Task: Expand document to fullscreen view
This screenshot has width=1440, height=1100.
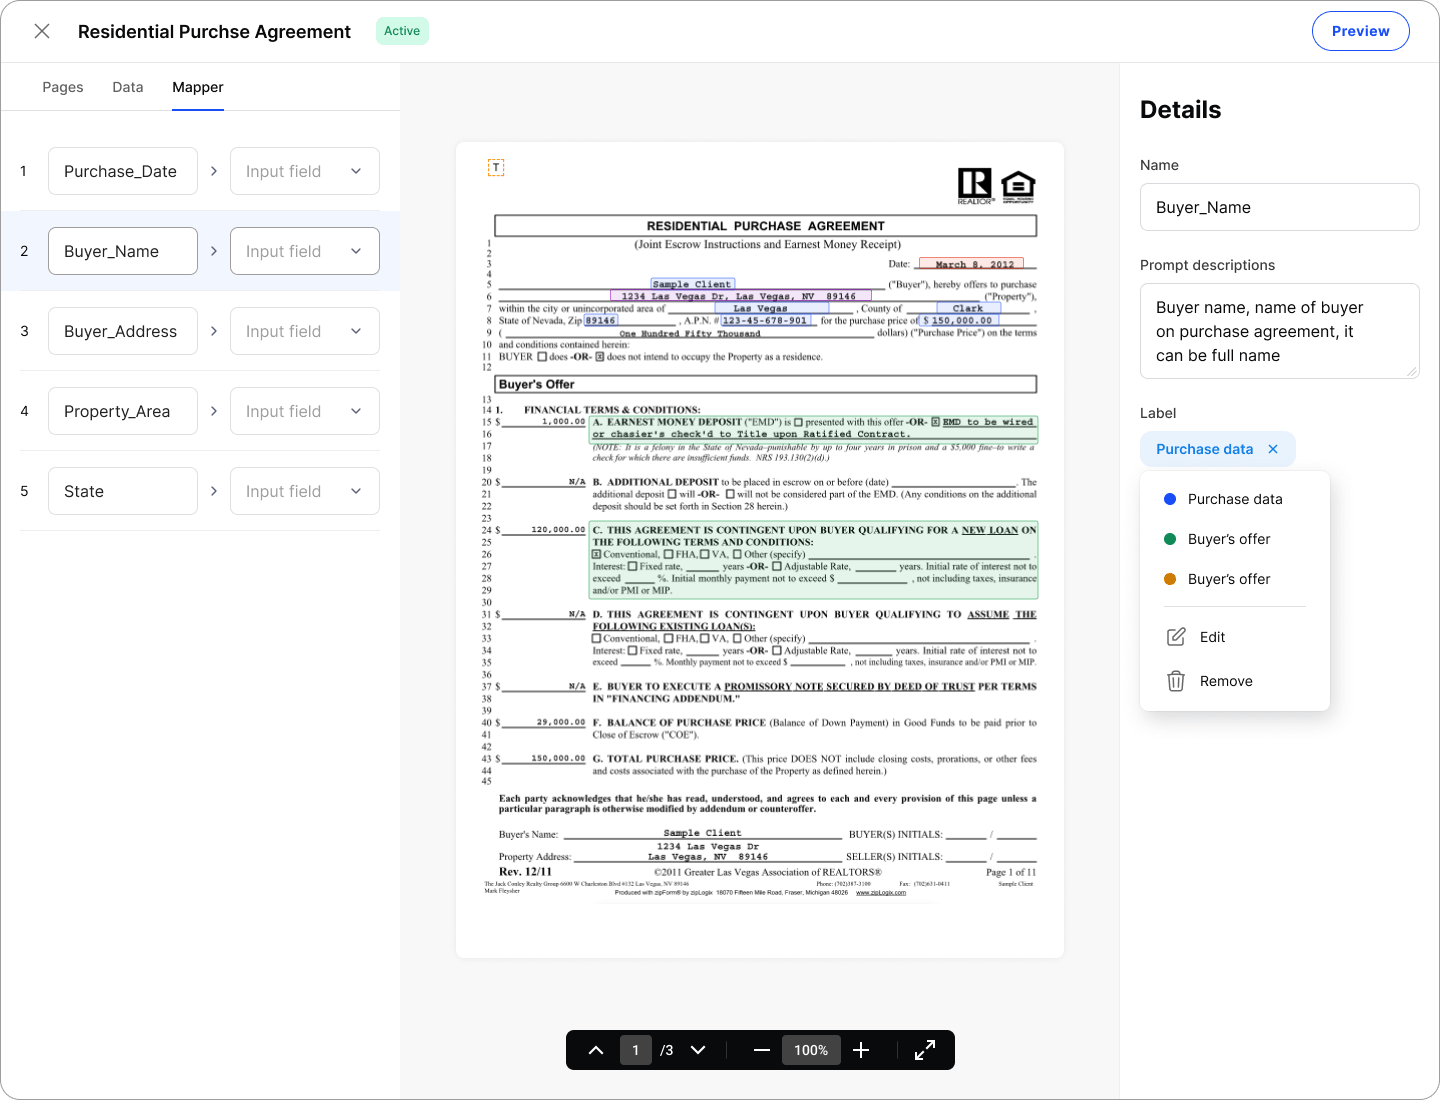Action: coord(925,1050)
